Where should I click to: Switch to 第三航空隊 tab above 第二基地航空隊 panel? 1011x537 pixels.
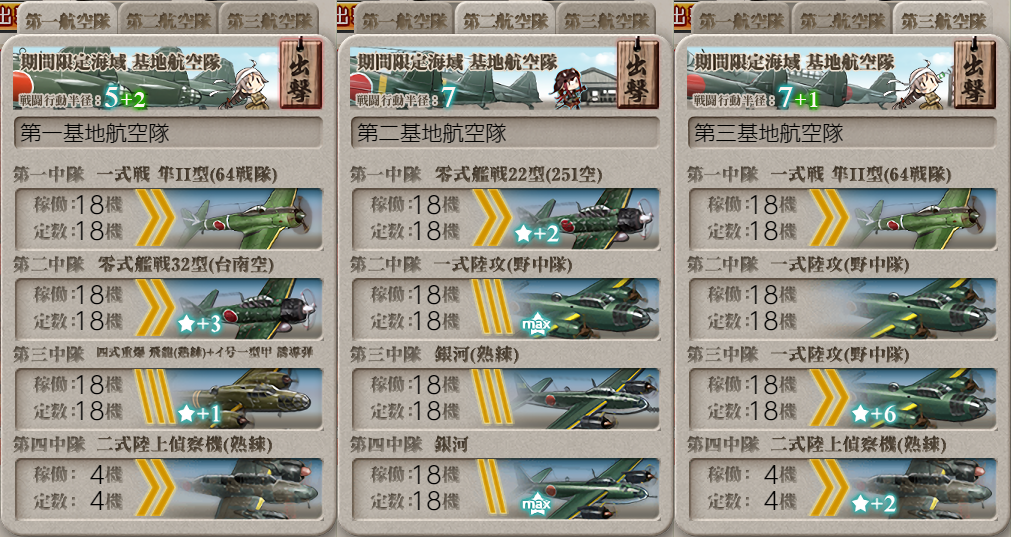[606, 20]
